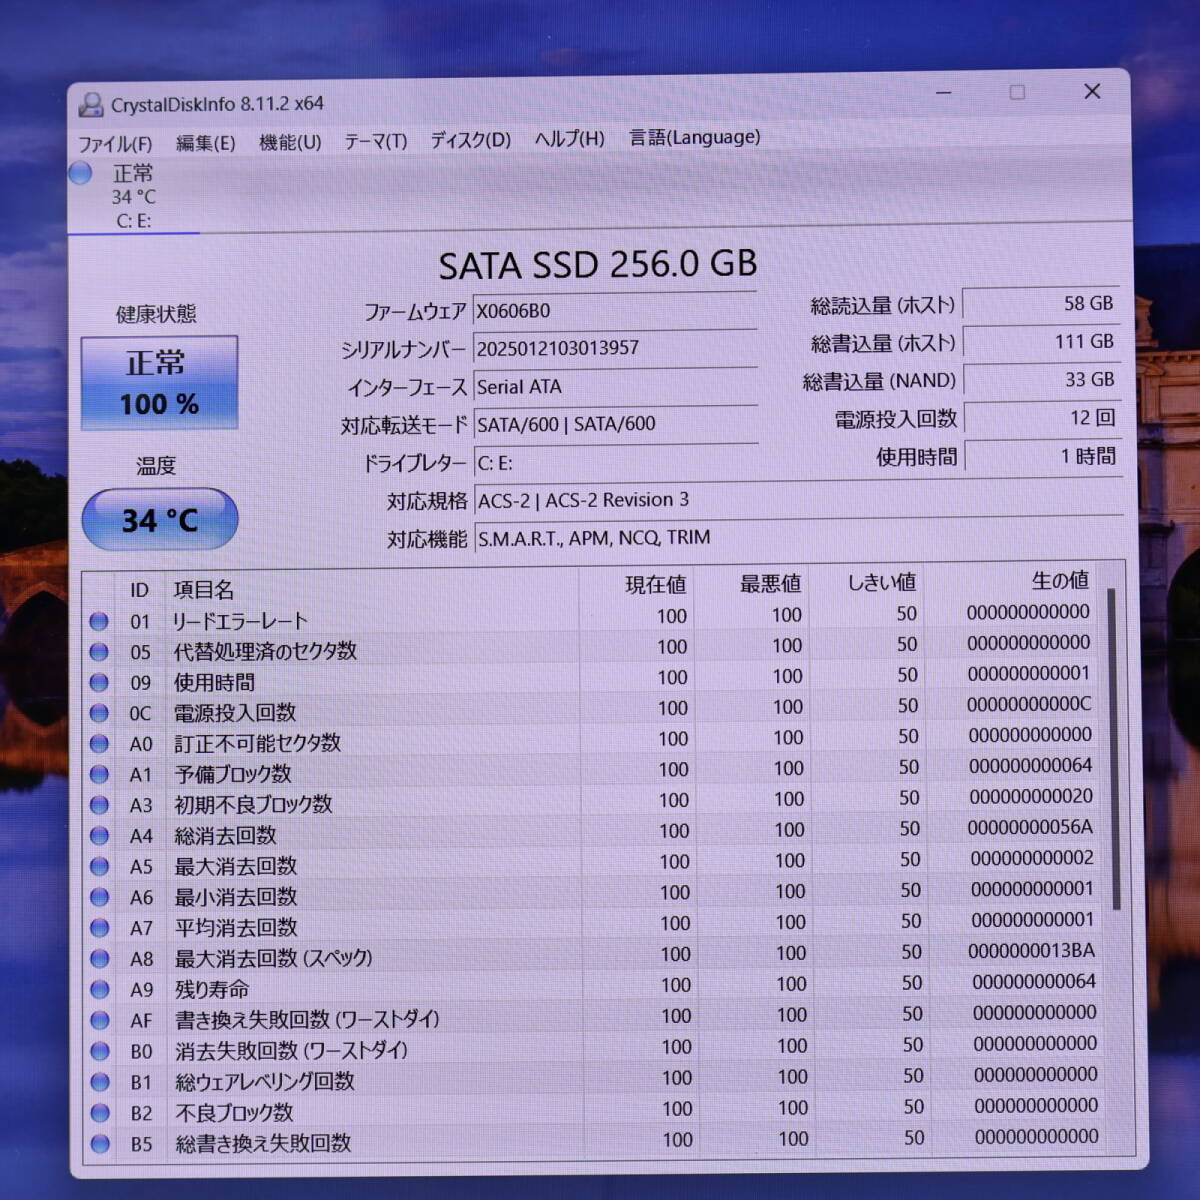Open the ファイル(F) menu
This screenshot has width=1200, height=1200.
tap(115, 144)
